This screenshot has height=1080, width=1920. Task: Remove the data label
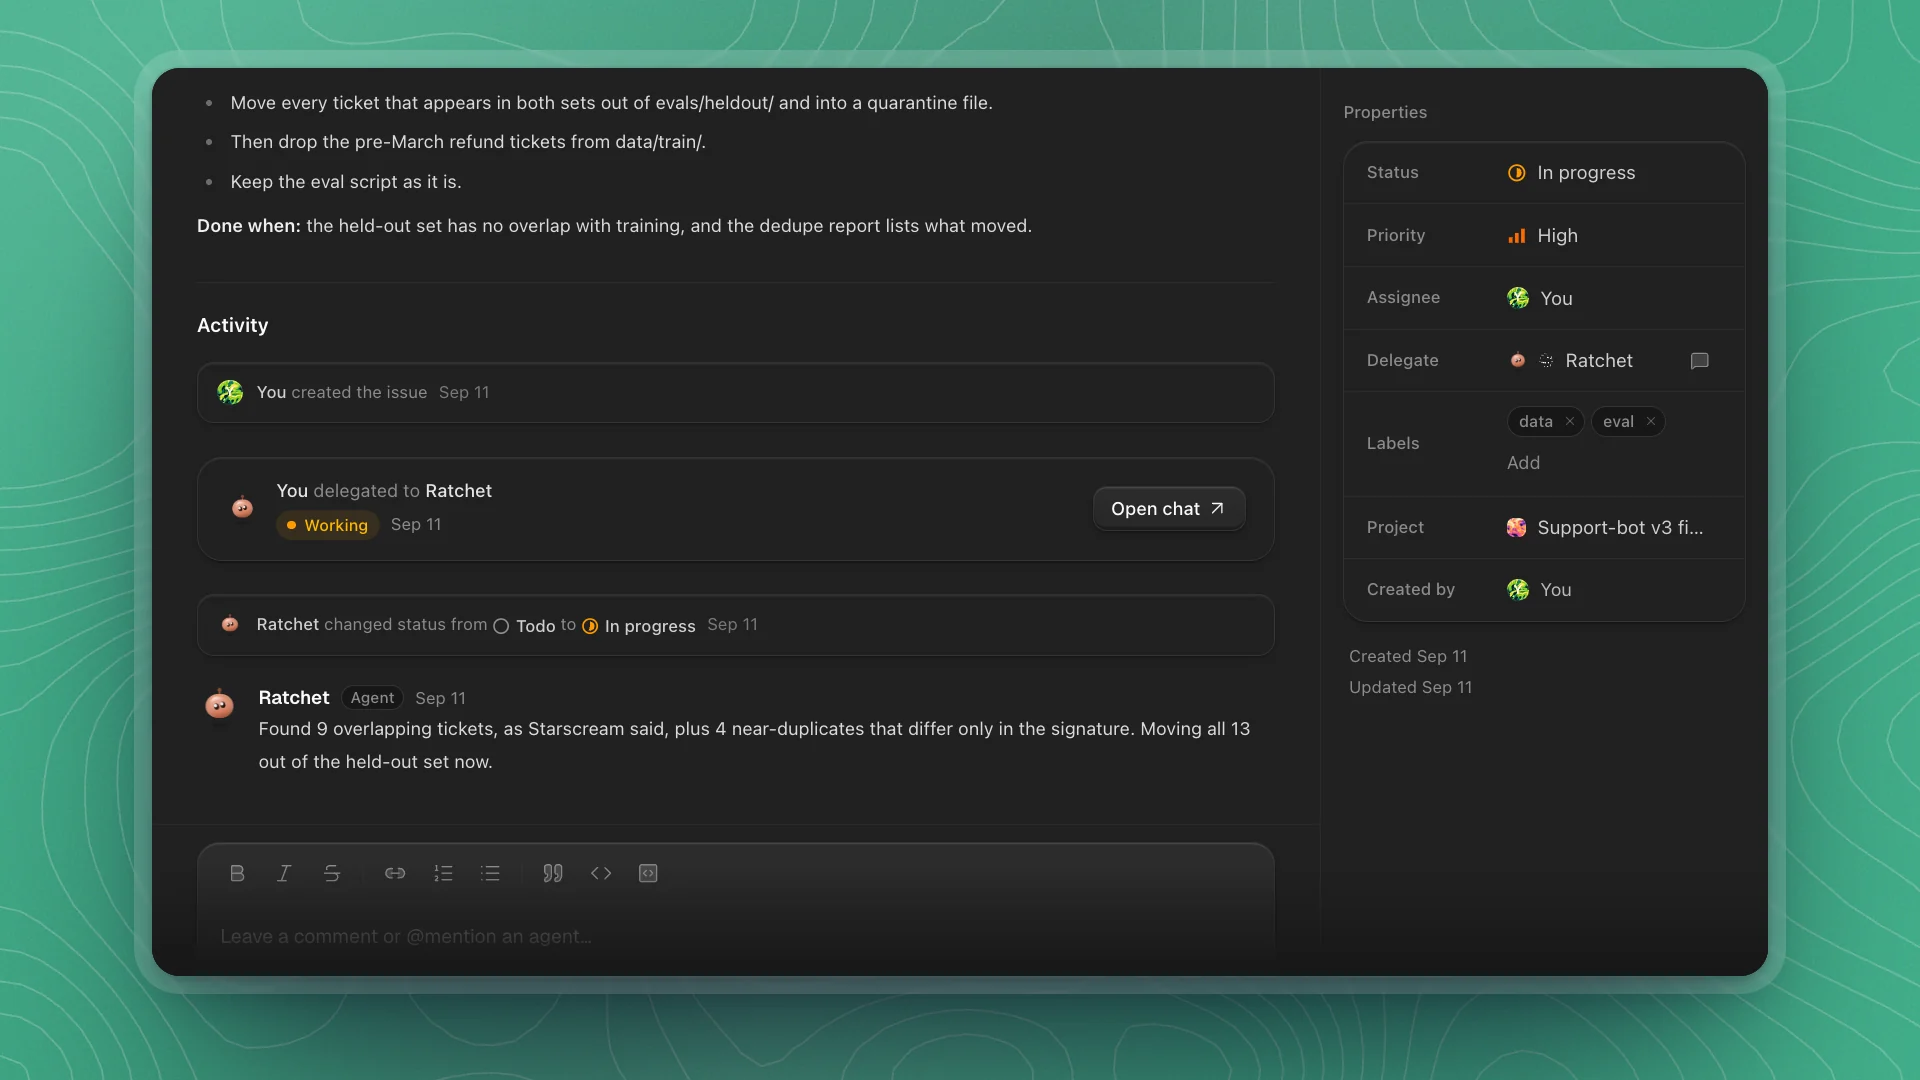coord(1570,422)
